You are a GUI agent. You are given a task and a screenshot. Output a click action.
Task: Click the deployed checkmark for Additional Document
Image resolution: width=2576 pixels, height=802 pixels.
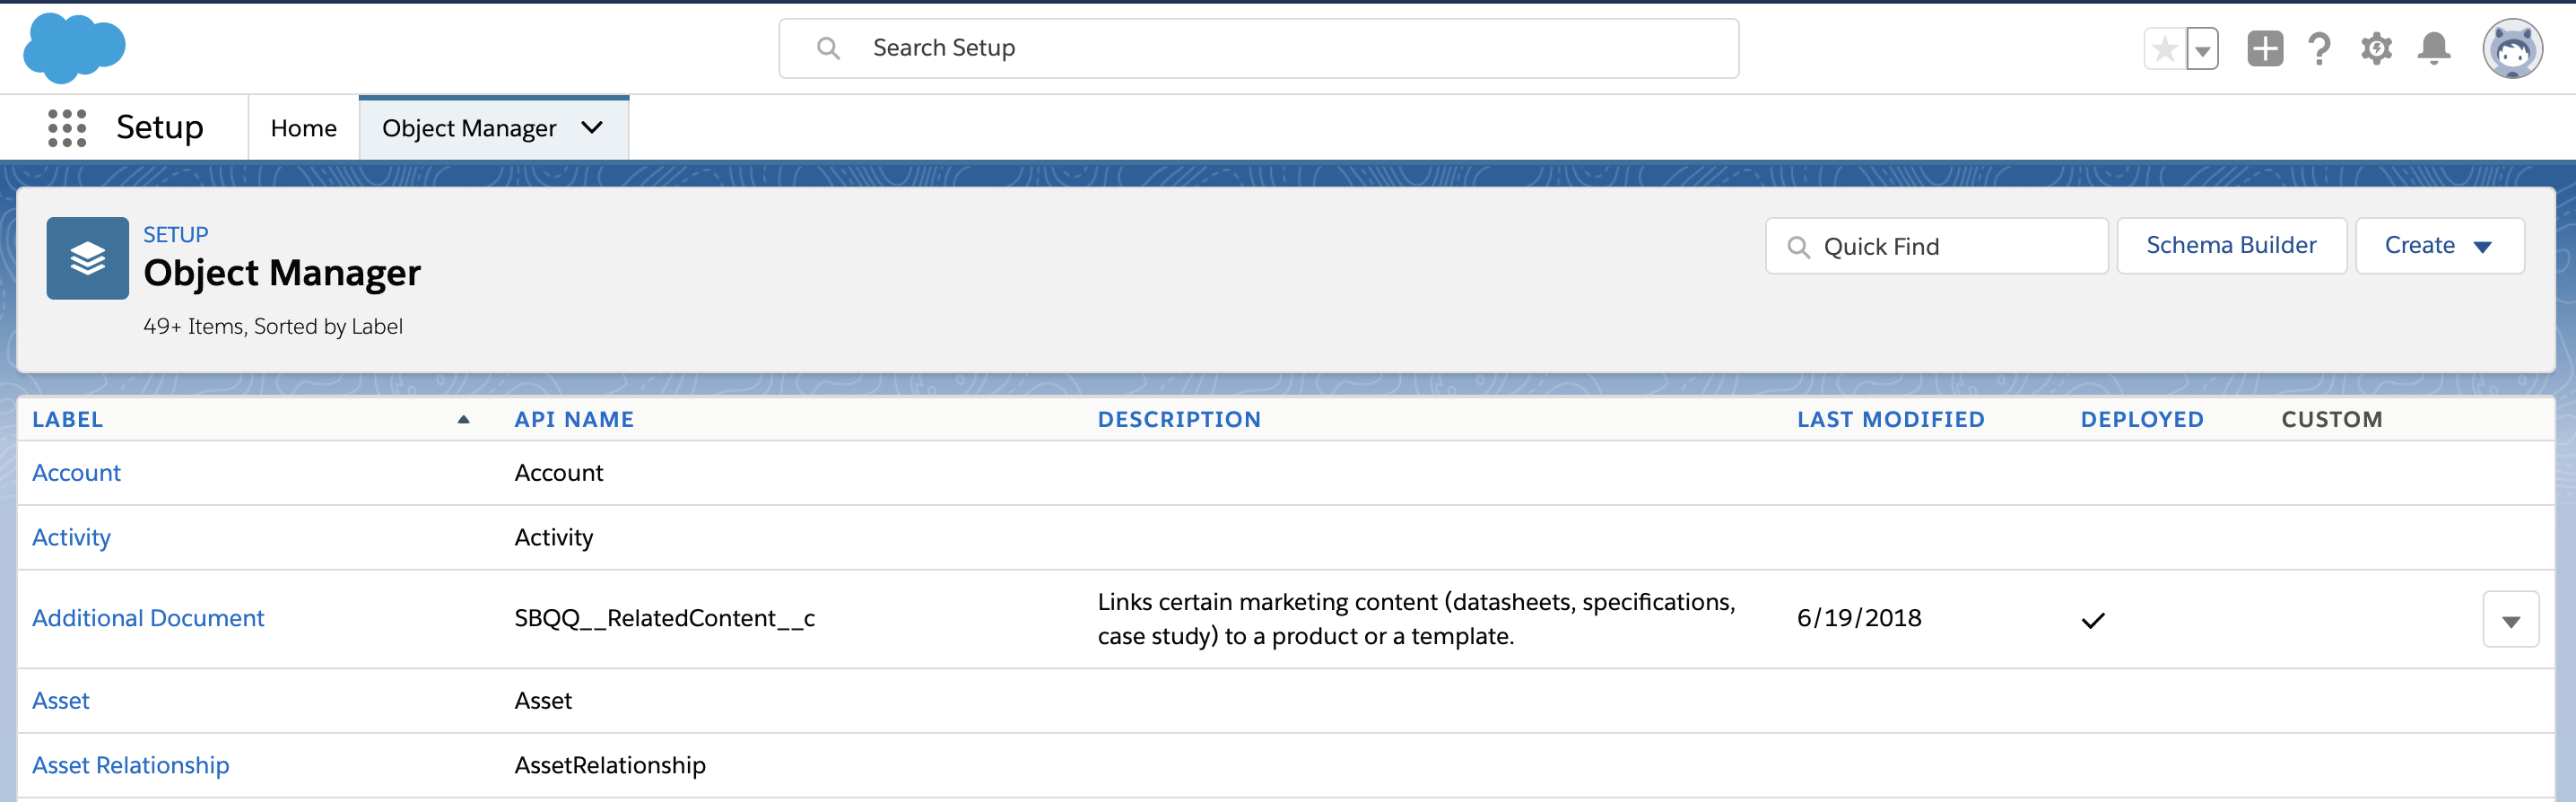click(2093, 621)
